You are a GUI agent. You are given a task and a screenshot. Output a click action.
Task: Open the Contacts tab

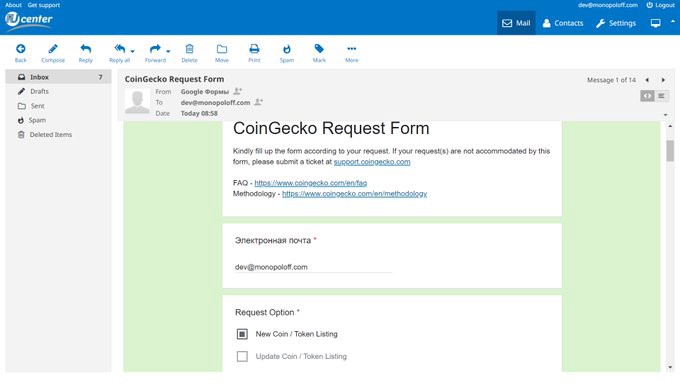(x=563, y=23)
